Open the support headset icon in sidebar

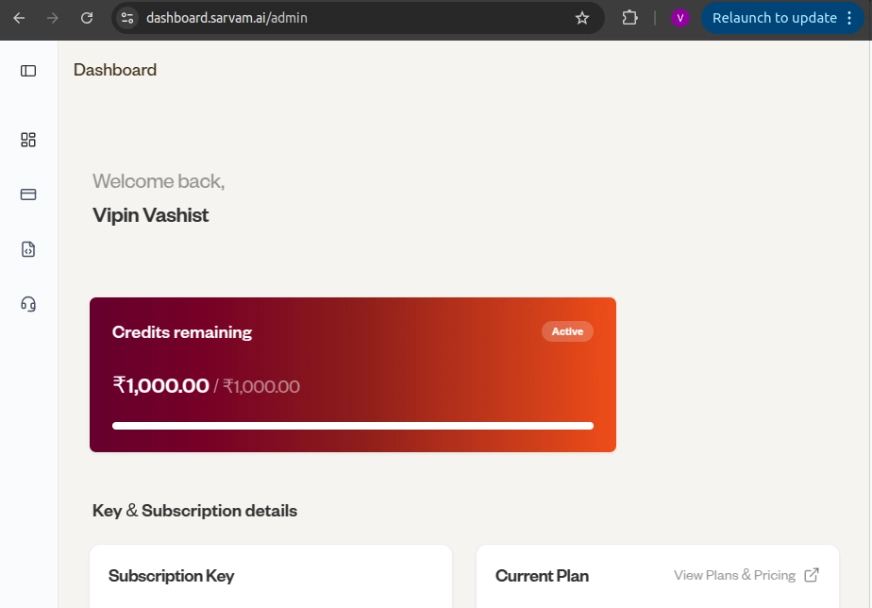28,304
